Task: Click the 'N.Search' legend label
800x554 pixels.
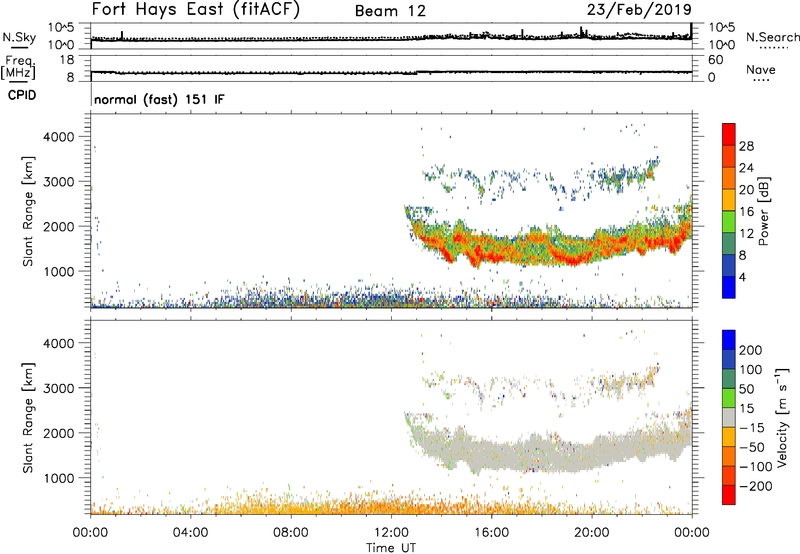Action: tap(772, 37)
